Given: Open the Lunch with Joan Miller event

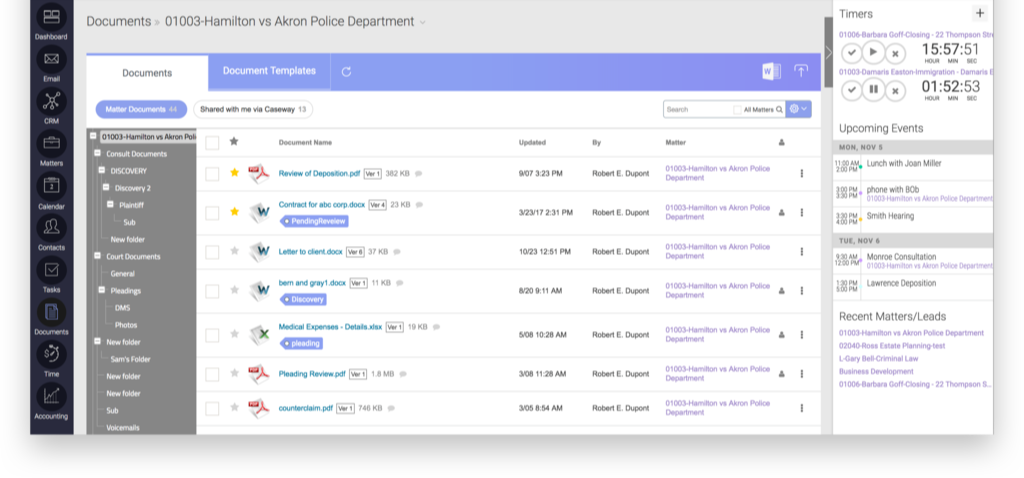Looking at the screenshot, I should (904, 163).
